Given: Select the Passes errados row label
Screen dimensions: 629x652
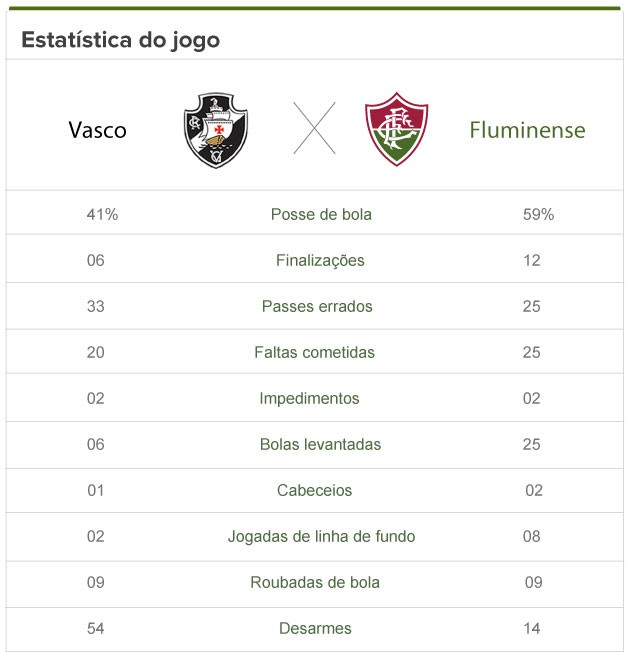Looking at the screenshot, I should coord(317,306).
